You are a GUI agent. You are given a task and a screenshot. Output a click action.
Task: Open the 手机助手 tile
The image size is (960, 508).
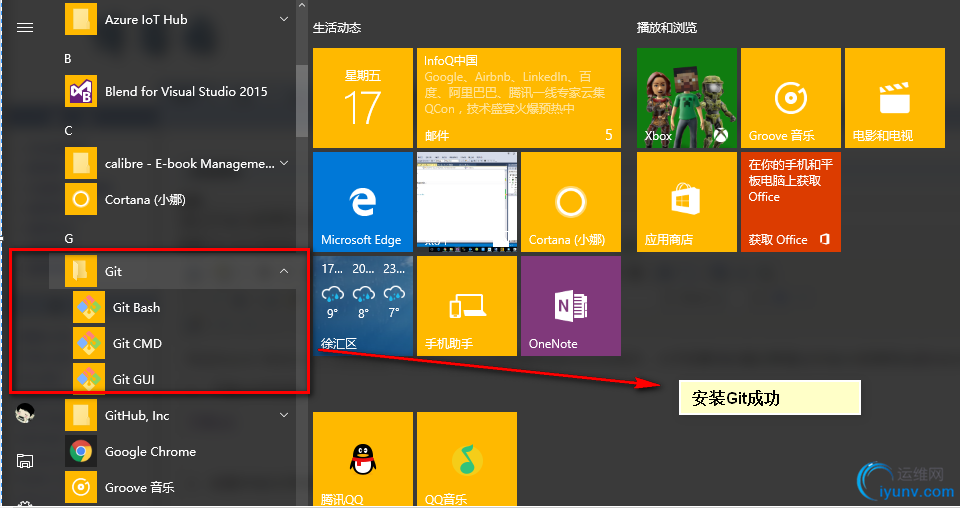467,306
